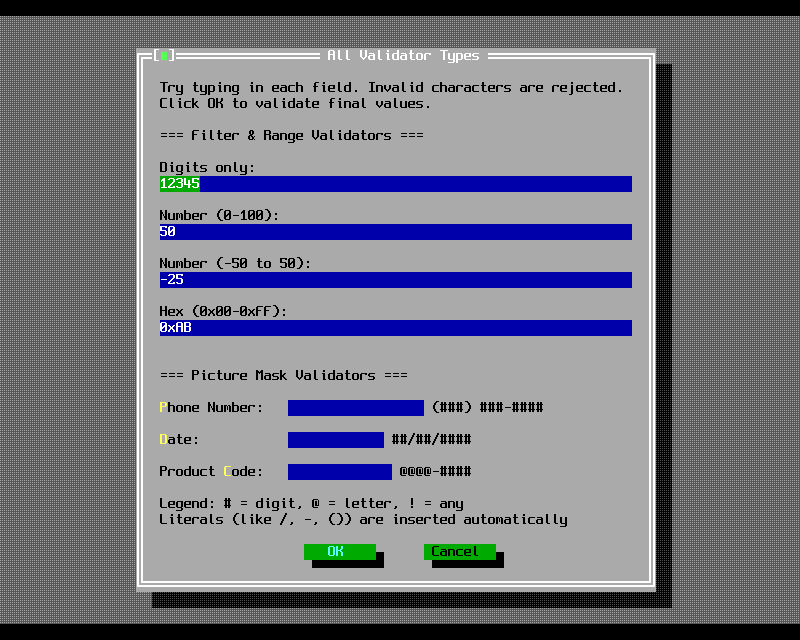The width and height of the screenshot is (800, 640).
Task: Click the Filter & Range Validators heading
Action: tap(291, 136)
